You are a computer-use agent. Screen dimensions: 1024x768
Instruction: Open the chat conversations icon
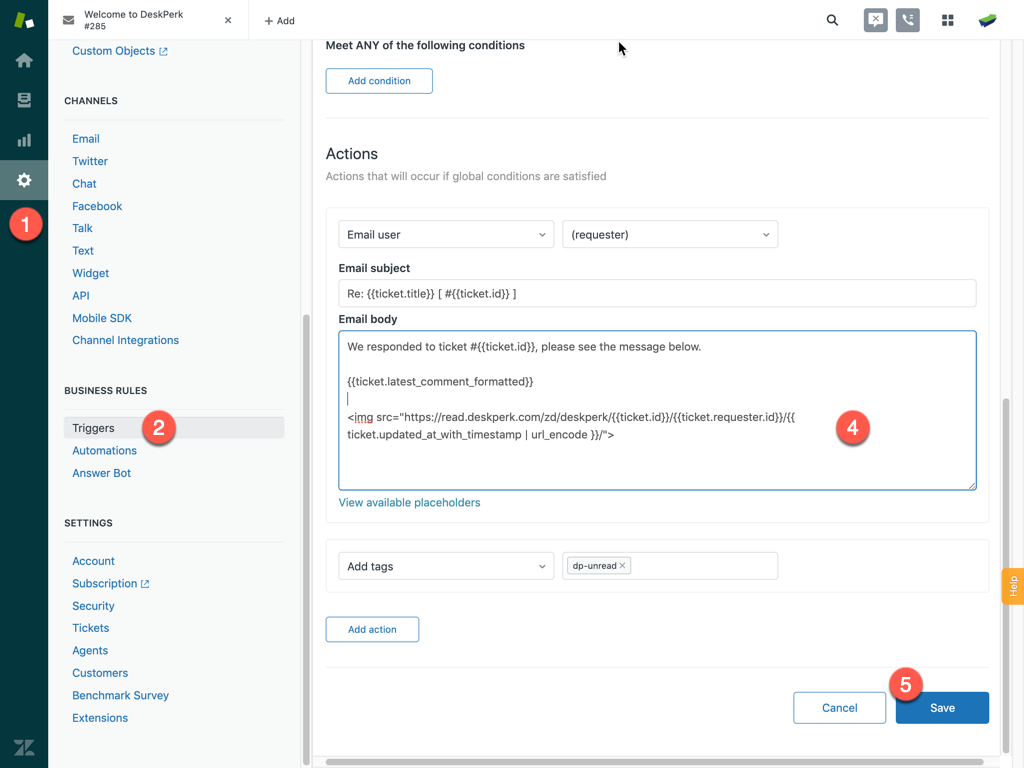(x=875, y=20)
